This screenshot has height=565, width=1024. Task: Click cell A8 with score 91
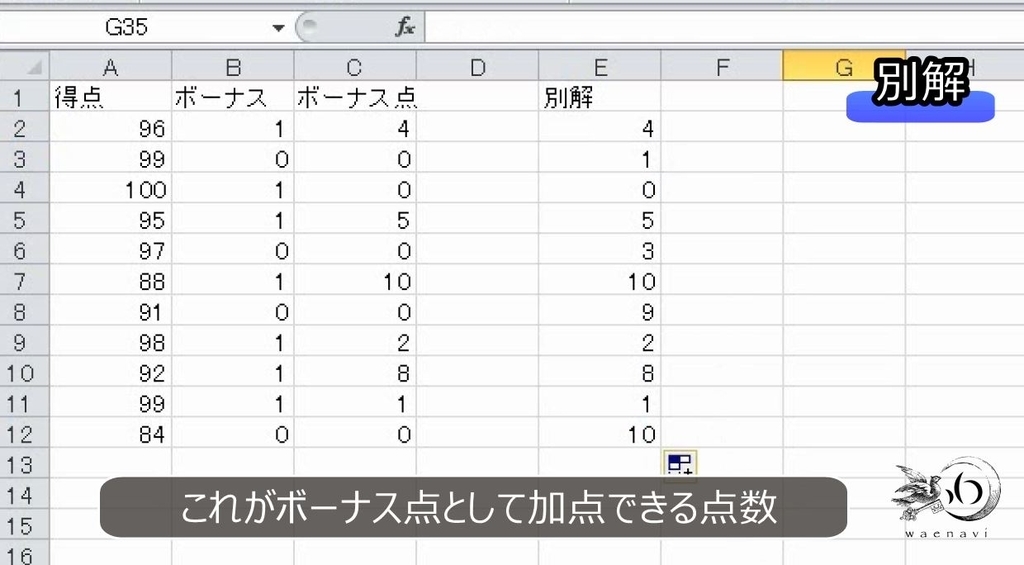click(x=110, y=312)
